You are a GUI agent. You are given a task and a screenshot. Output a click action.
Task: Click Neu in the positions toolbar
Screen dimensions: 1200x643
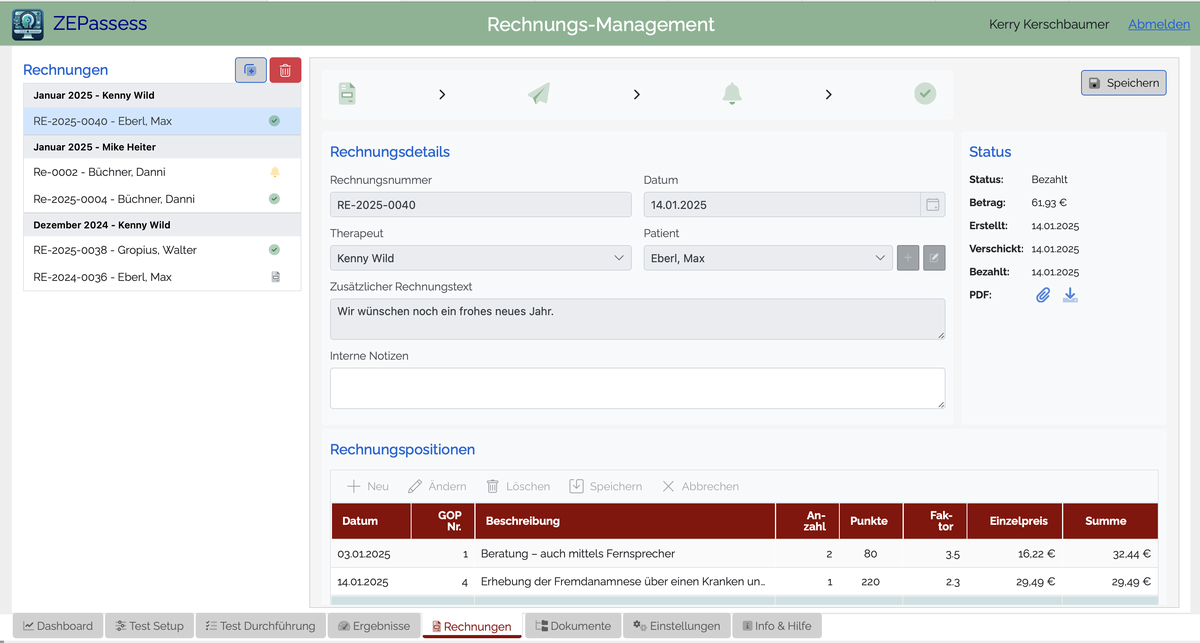[x=368, y=486]
